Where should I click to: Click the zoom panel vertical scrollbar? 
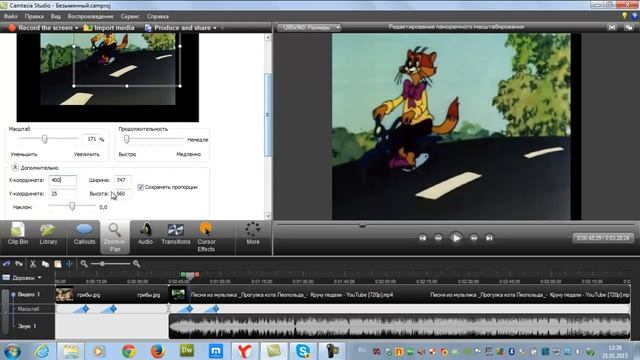point(268,114)
